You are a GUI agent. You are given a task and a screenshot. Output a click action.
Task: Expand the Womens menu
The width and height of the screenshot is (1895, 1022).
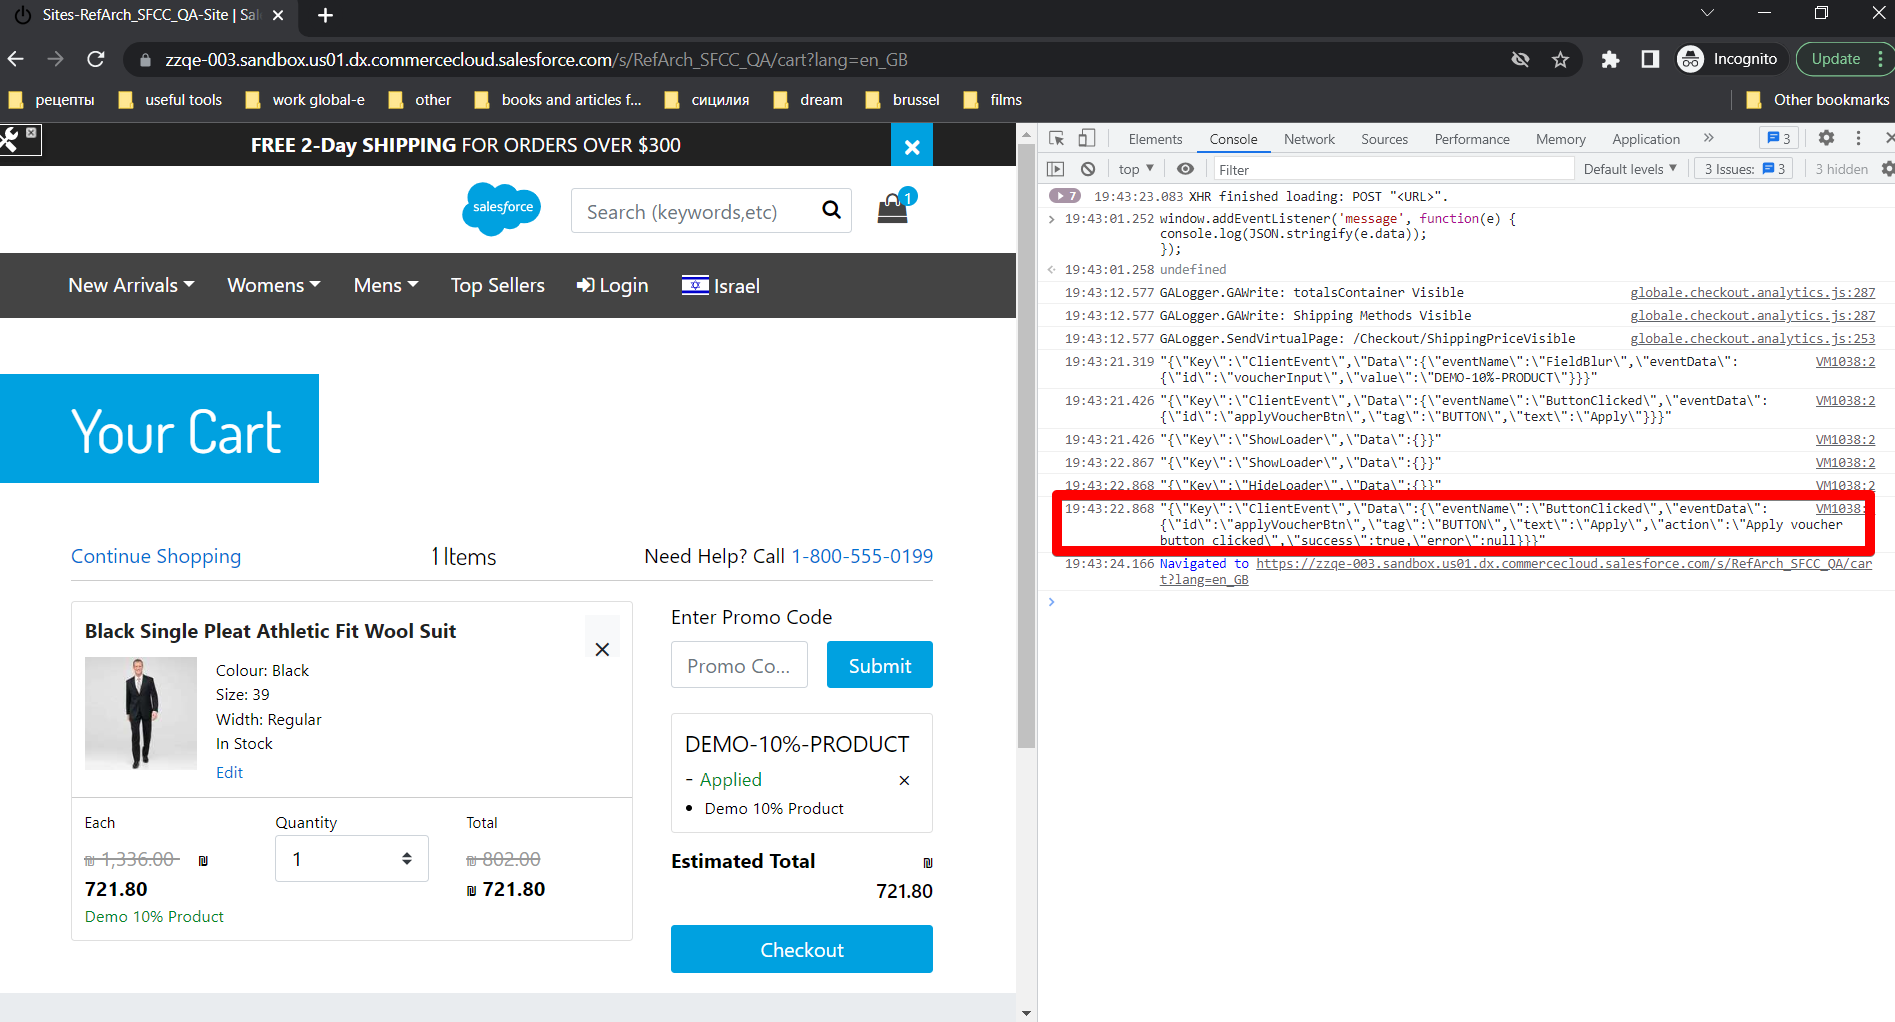pos(274,285)
